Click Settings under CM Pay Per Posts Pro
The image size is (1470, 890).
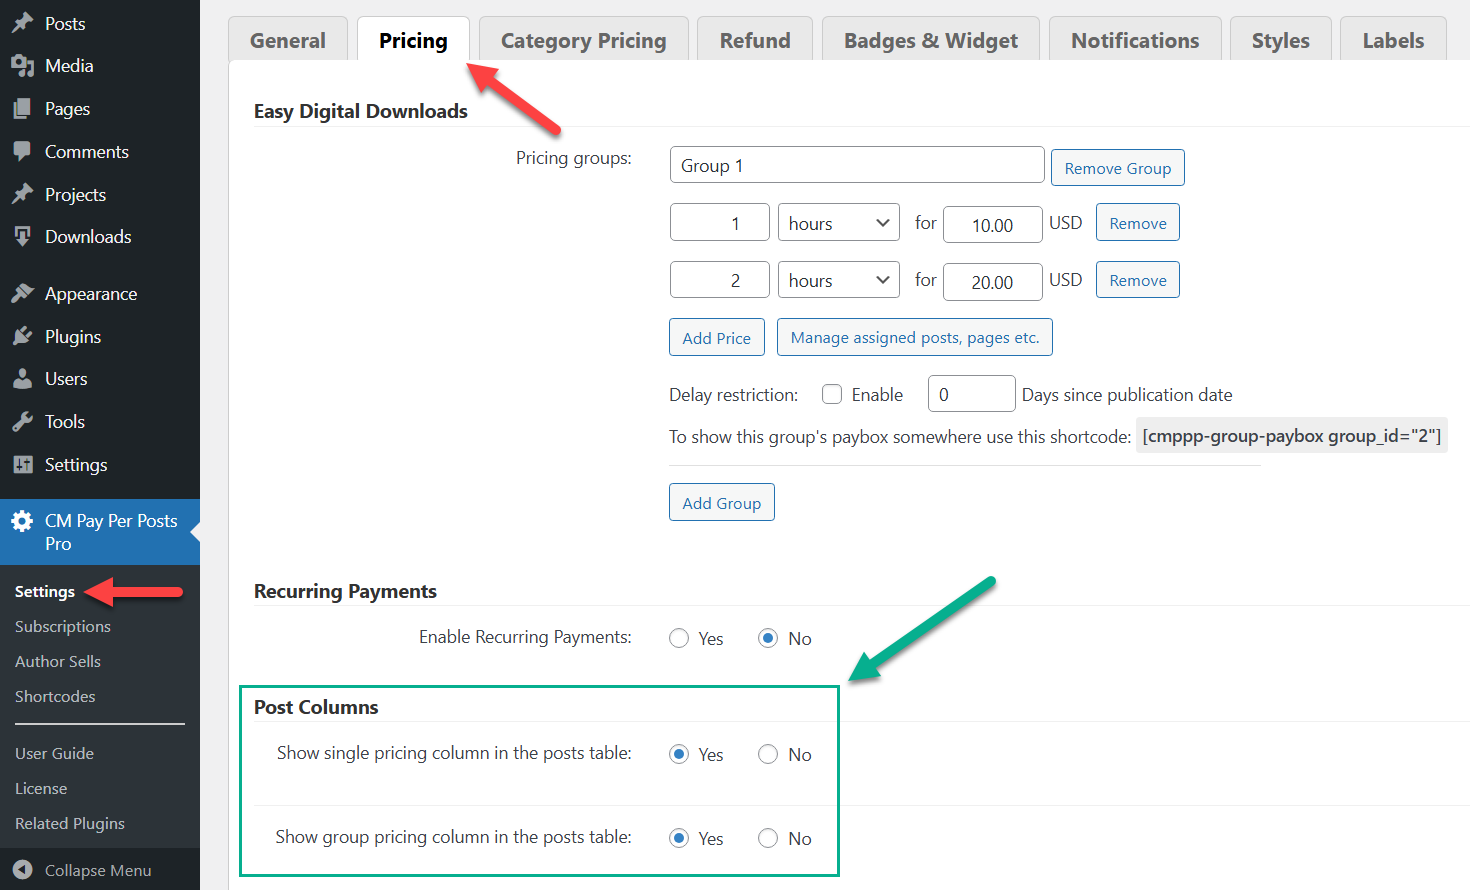pyautogui.click(x=45, y=592)
